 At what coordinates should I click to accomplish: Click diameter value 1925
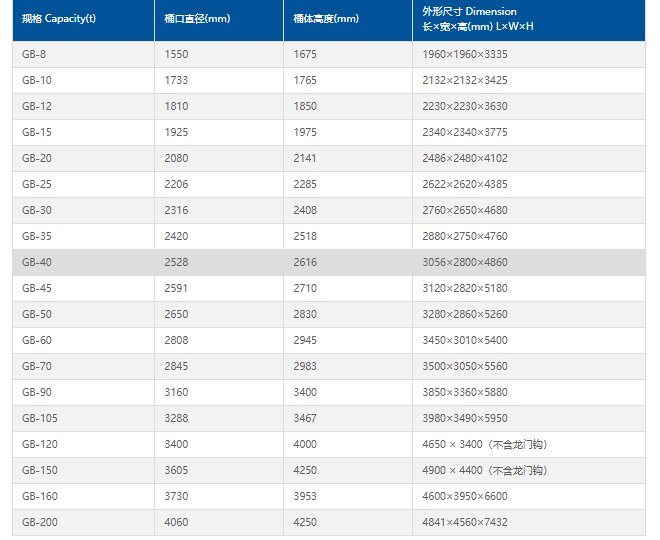coord(176,133)
